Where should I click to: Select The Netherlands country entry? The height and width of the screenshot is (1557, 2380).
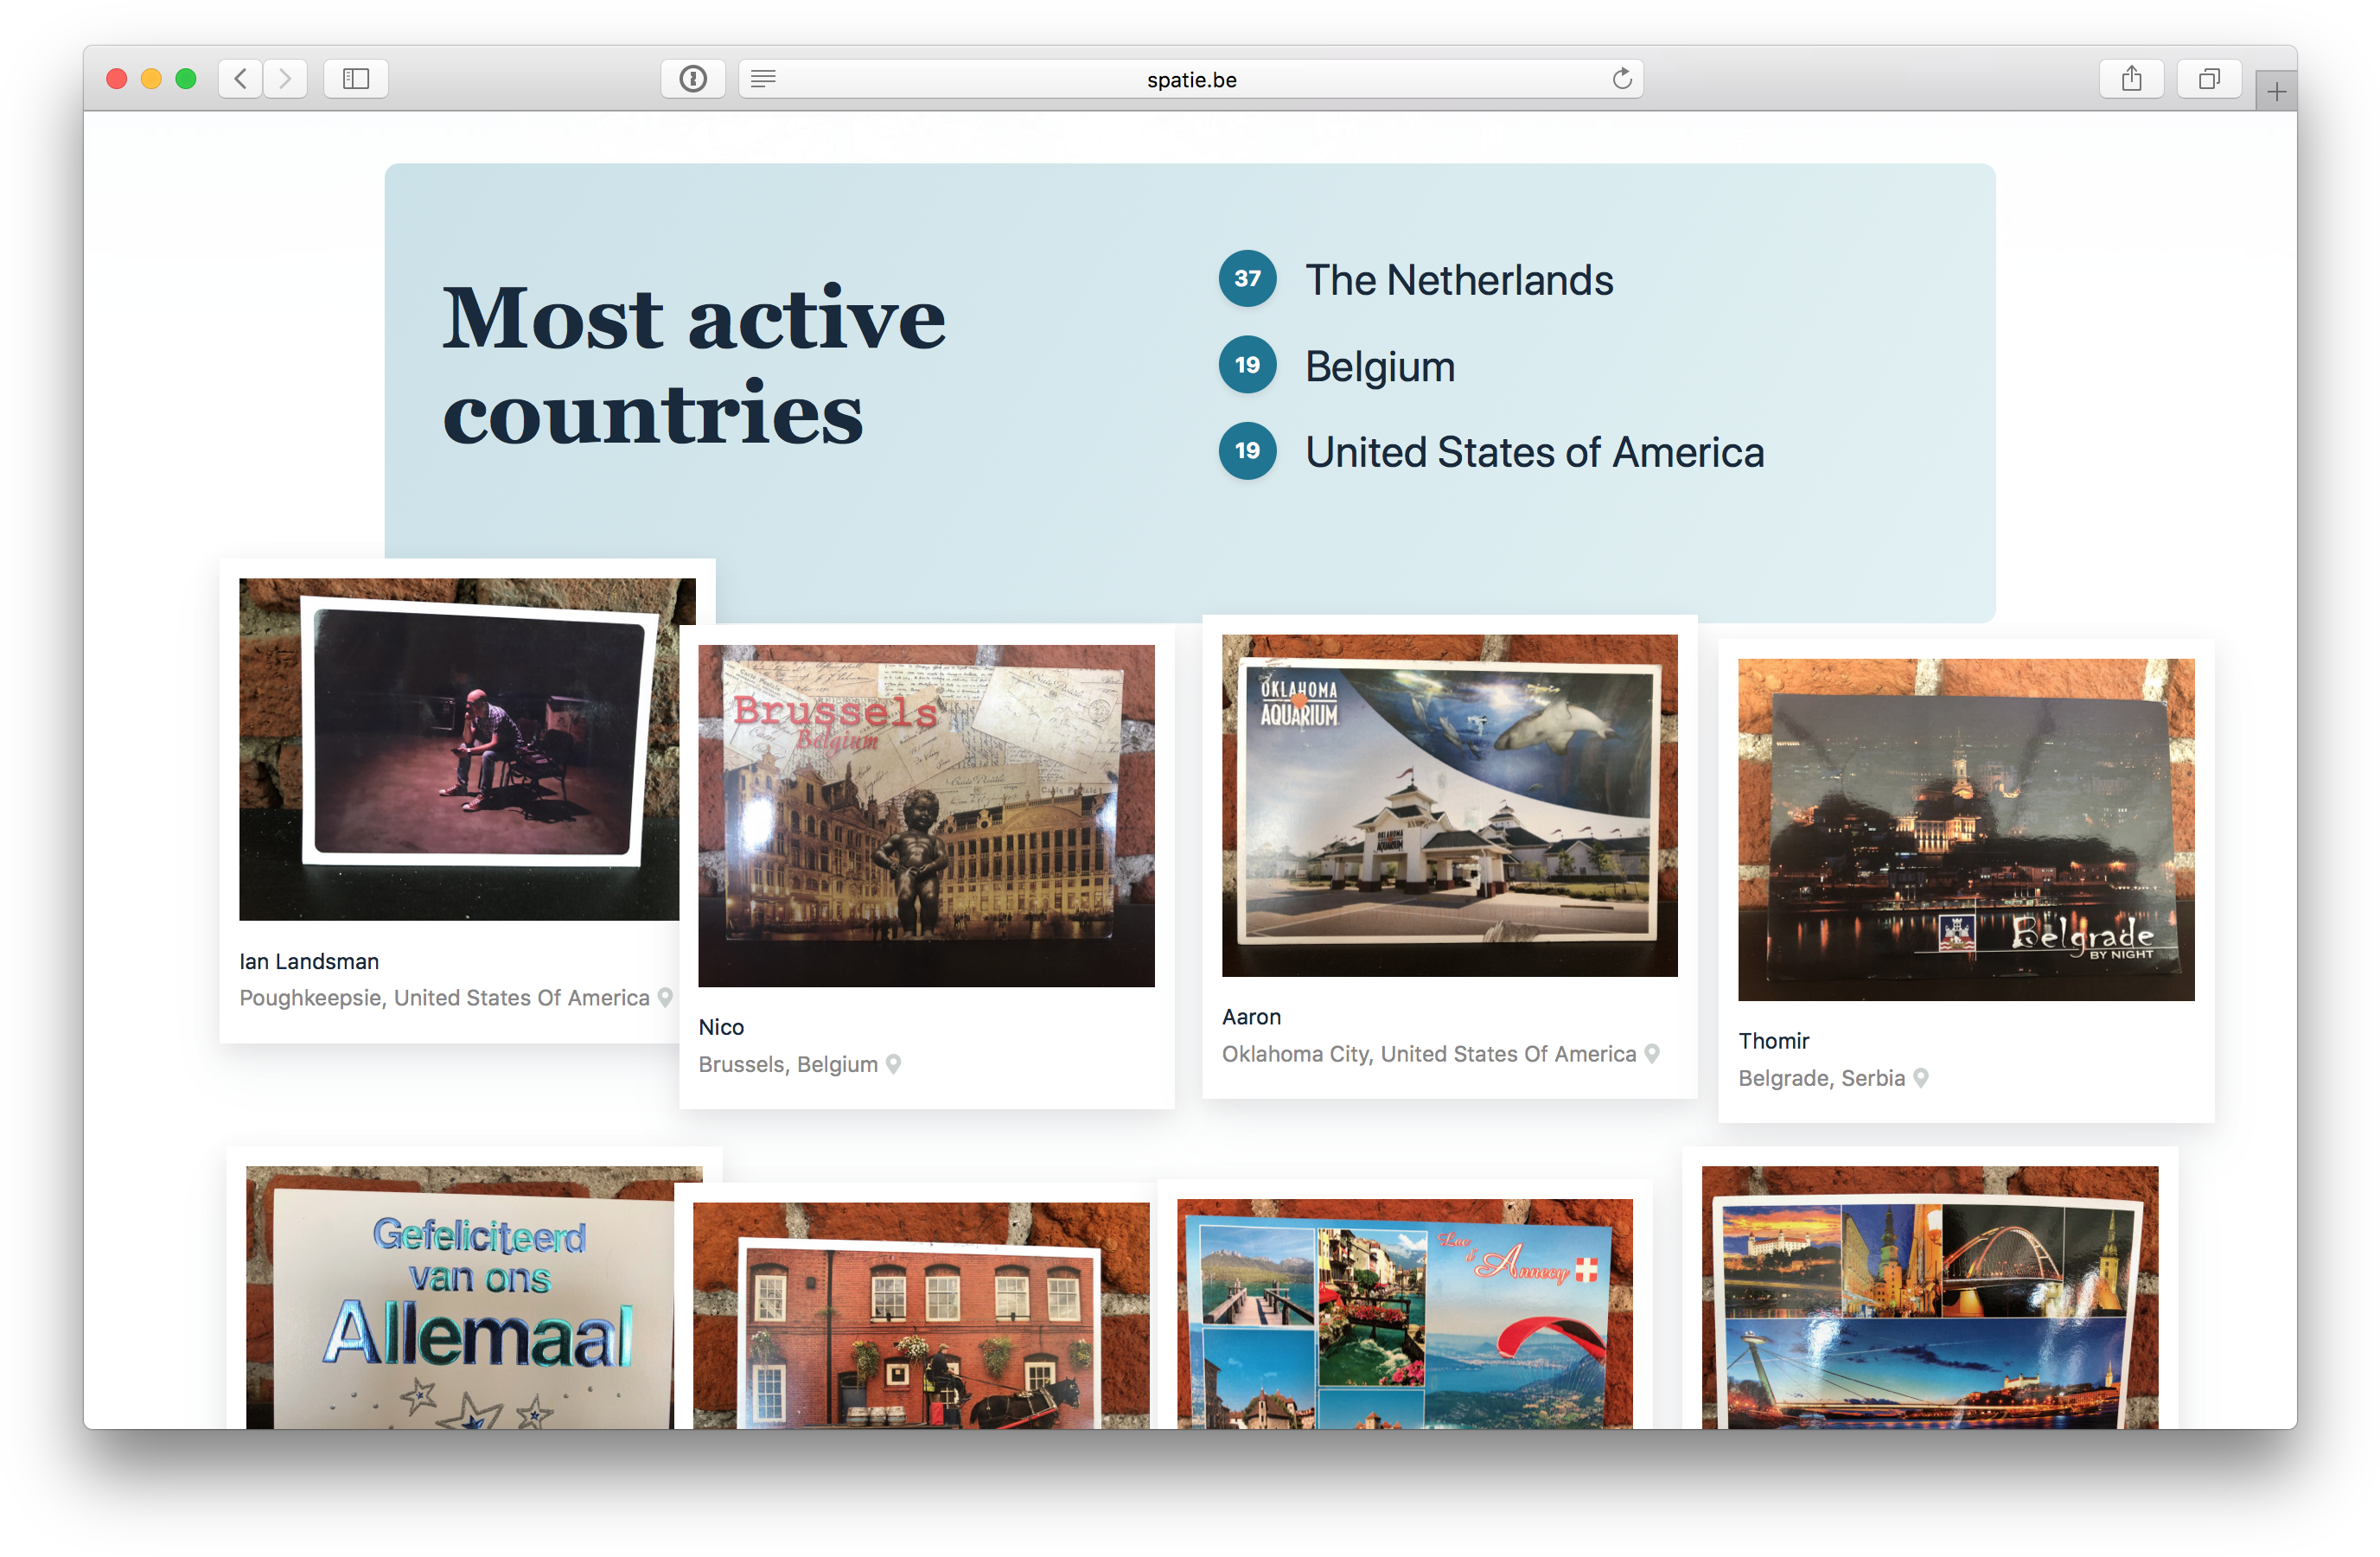pyautogui.click(x=1460, y=281)
